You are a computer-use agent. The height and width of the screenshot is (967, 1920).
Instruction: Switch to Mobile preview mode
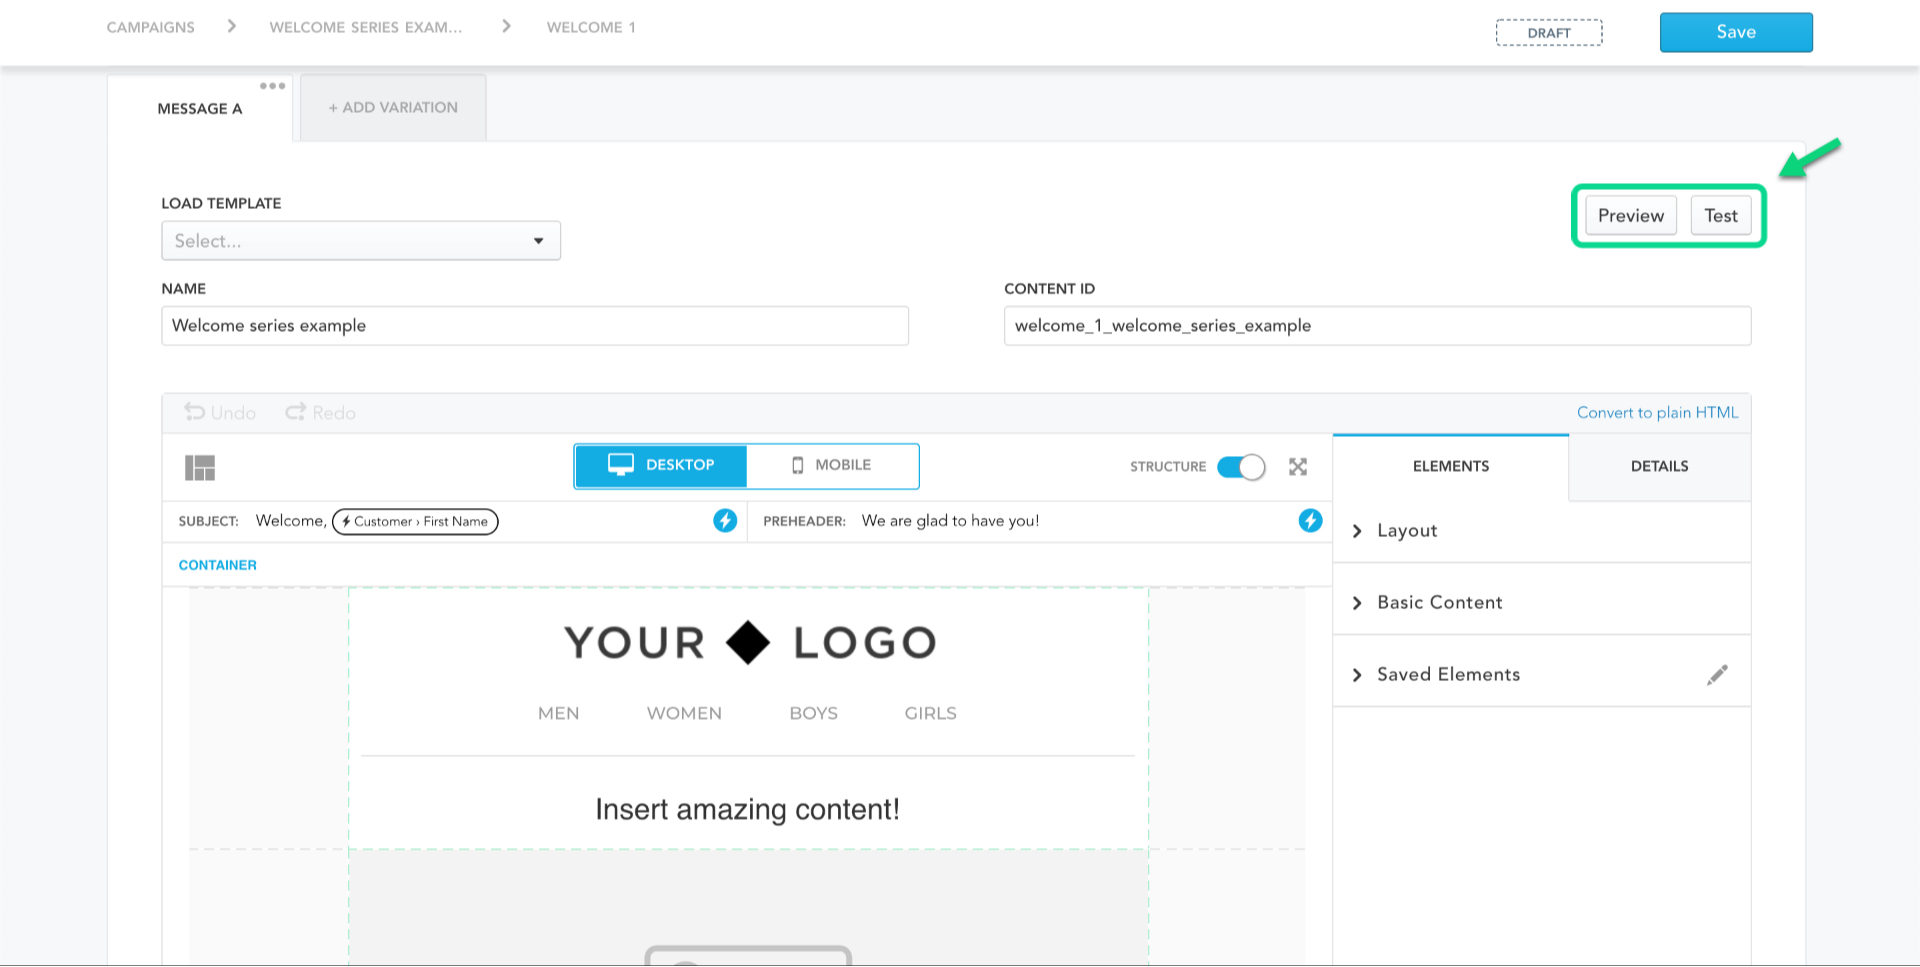(x=832, y=466)
